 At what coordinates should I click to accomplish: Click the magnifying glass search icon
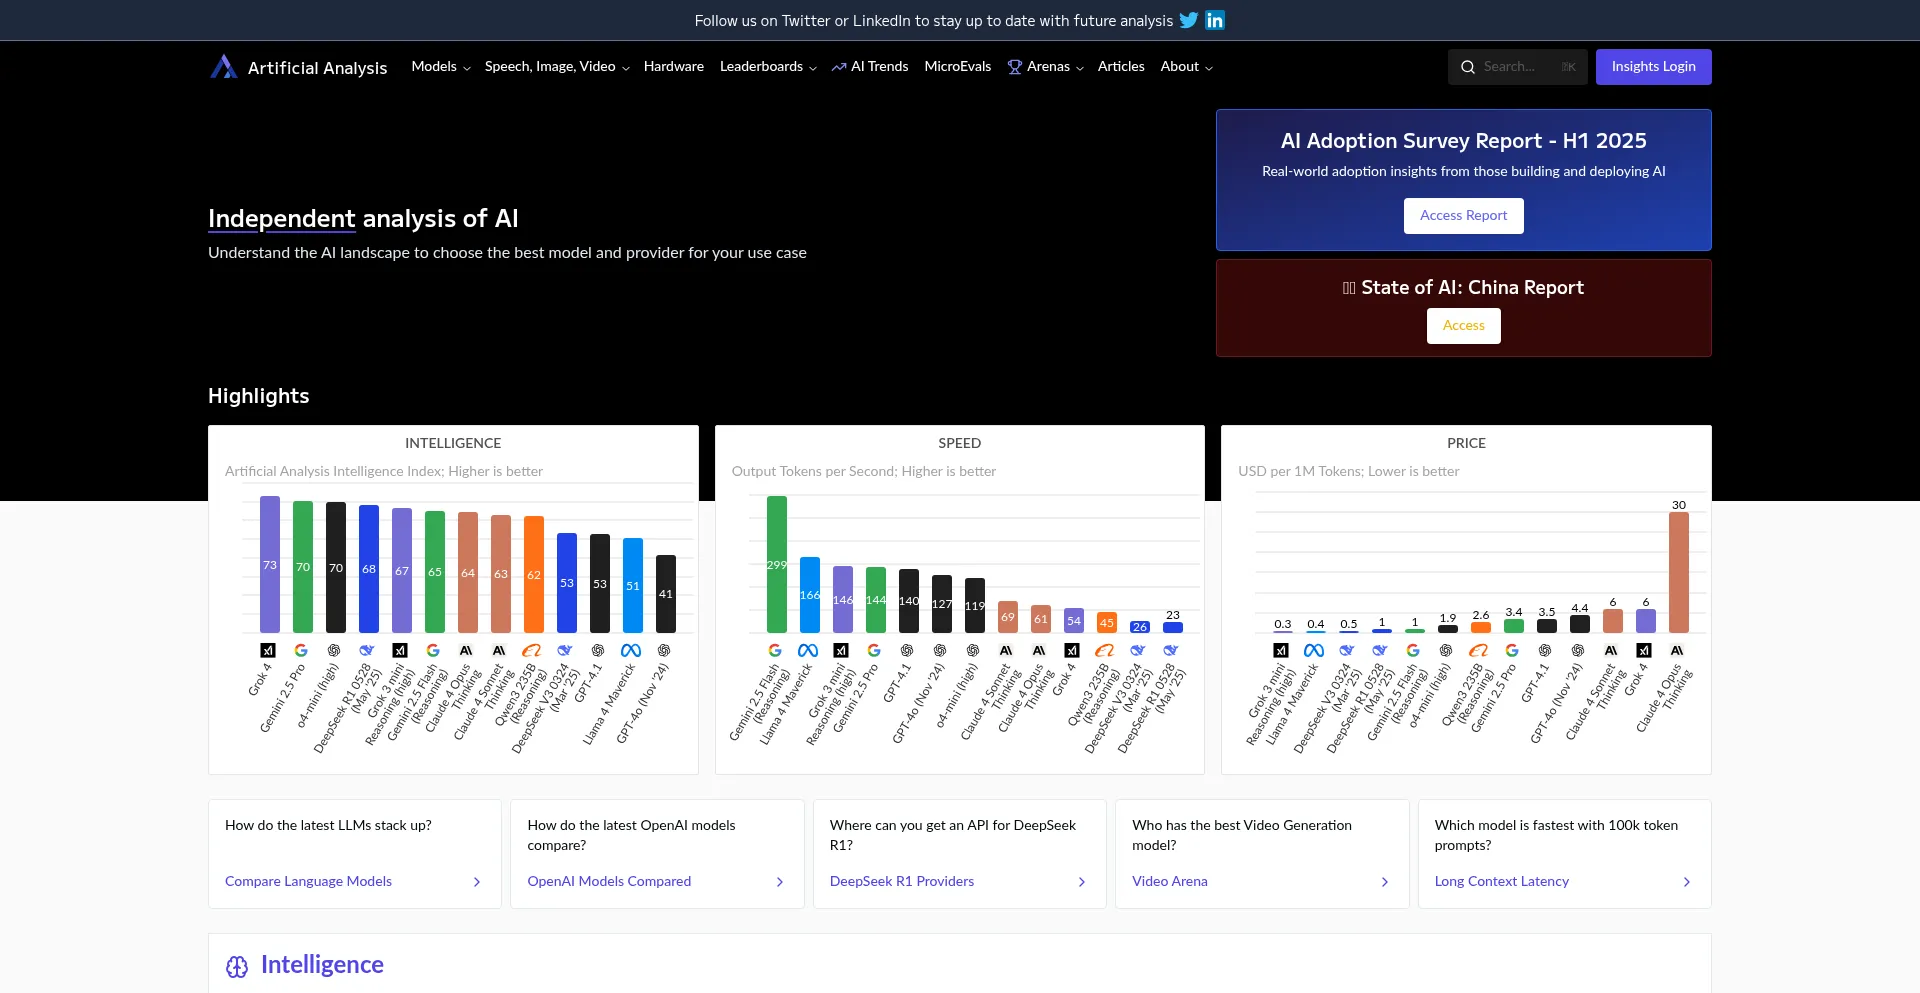tap(1468, 67)
